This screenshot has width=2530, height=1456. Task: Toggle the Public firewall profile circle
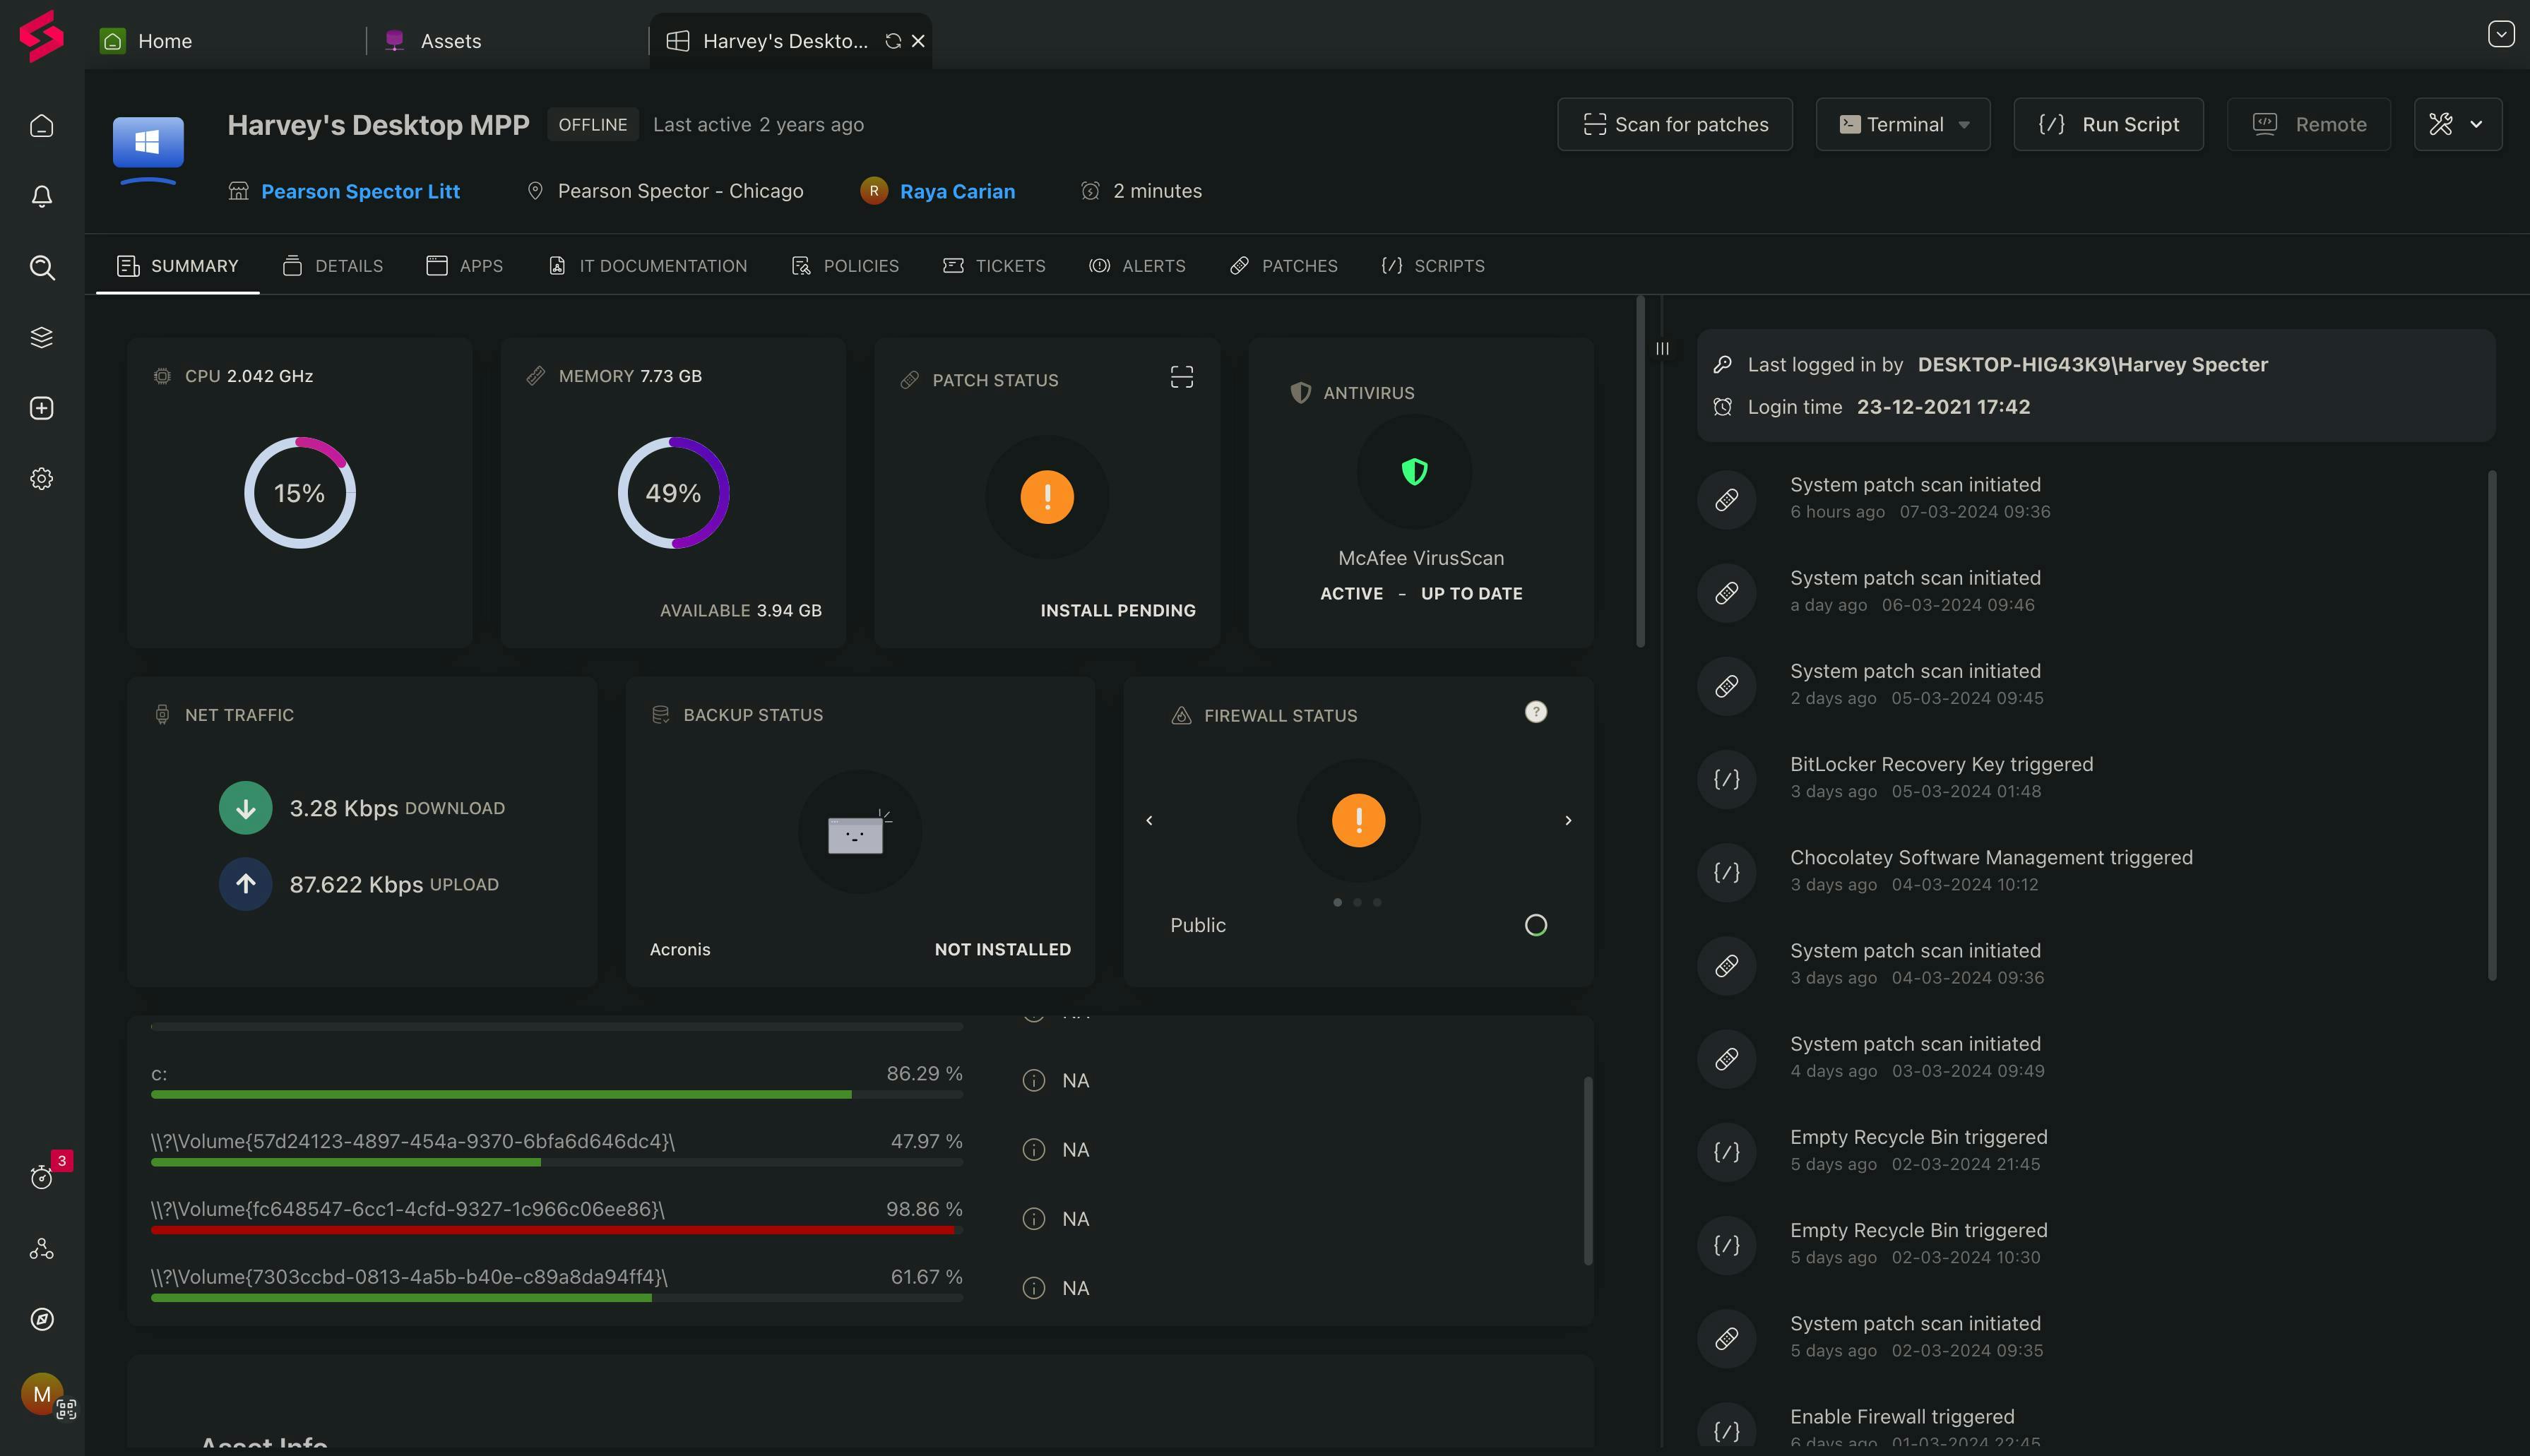click(1535, 925)
